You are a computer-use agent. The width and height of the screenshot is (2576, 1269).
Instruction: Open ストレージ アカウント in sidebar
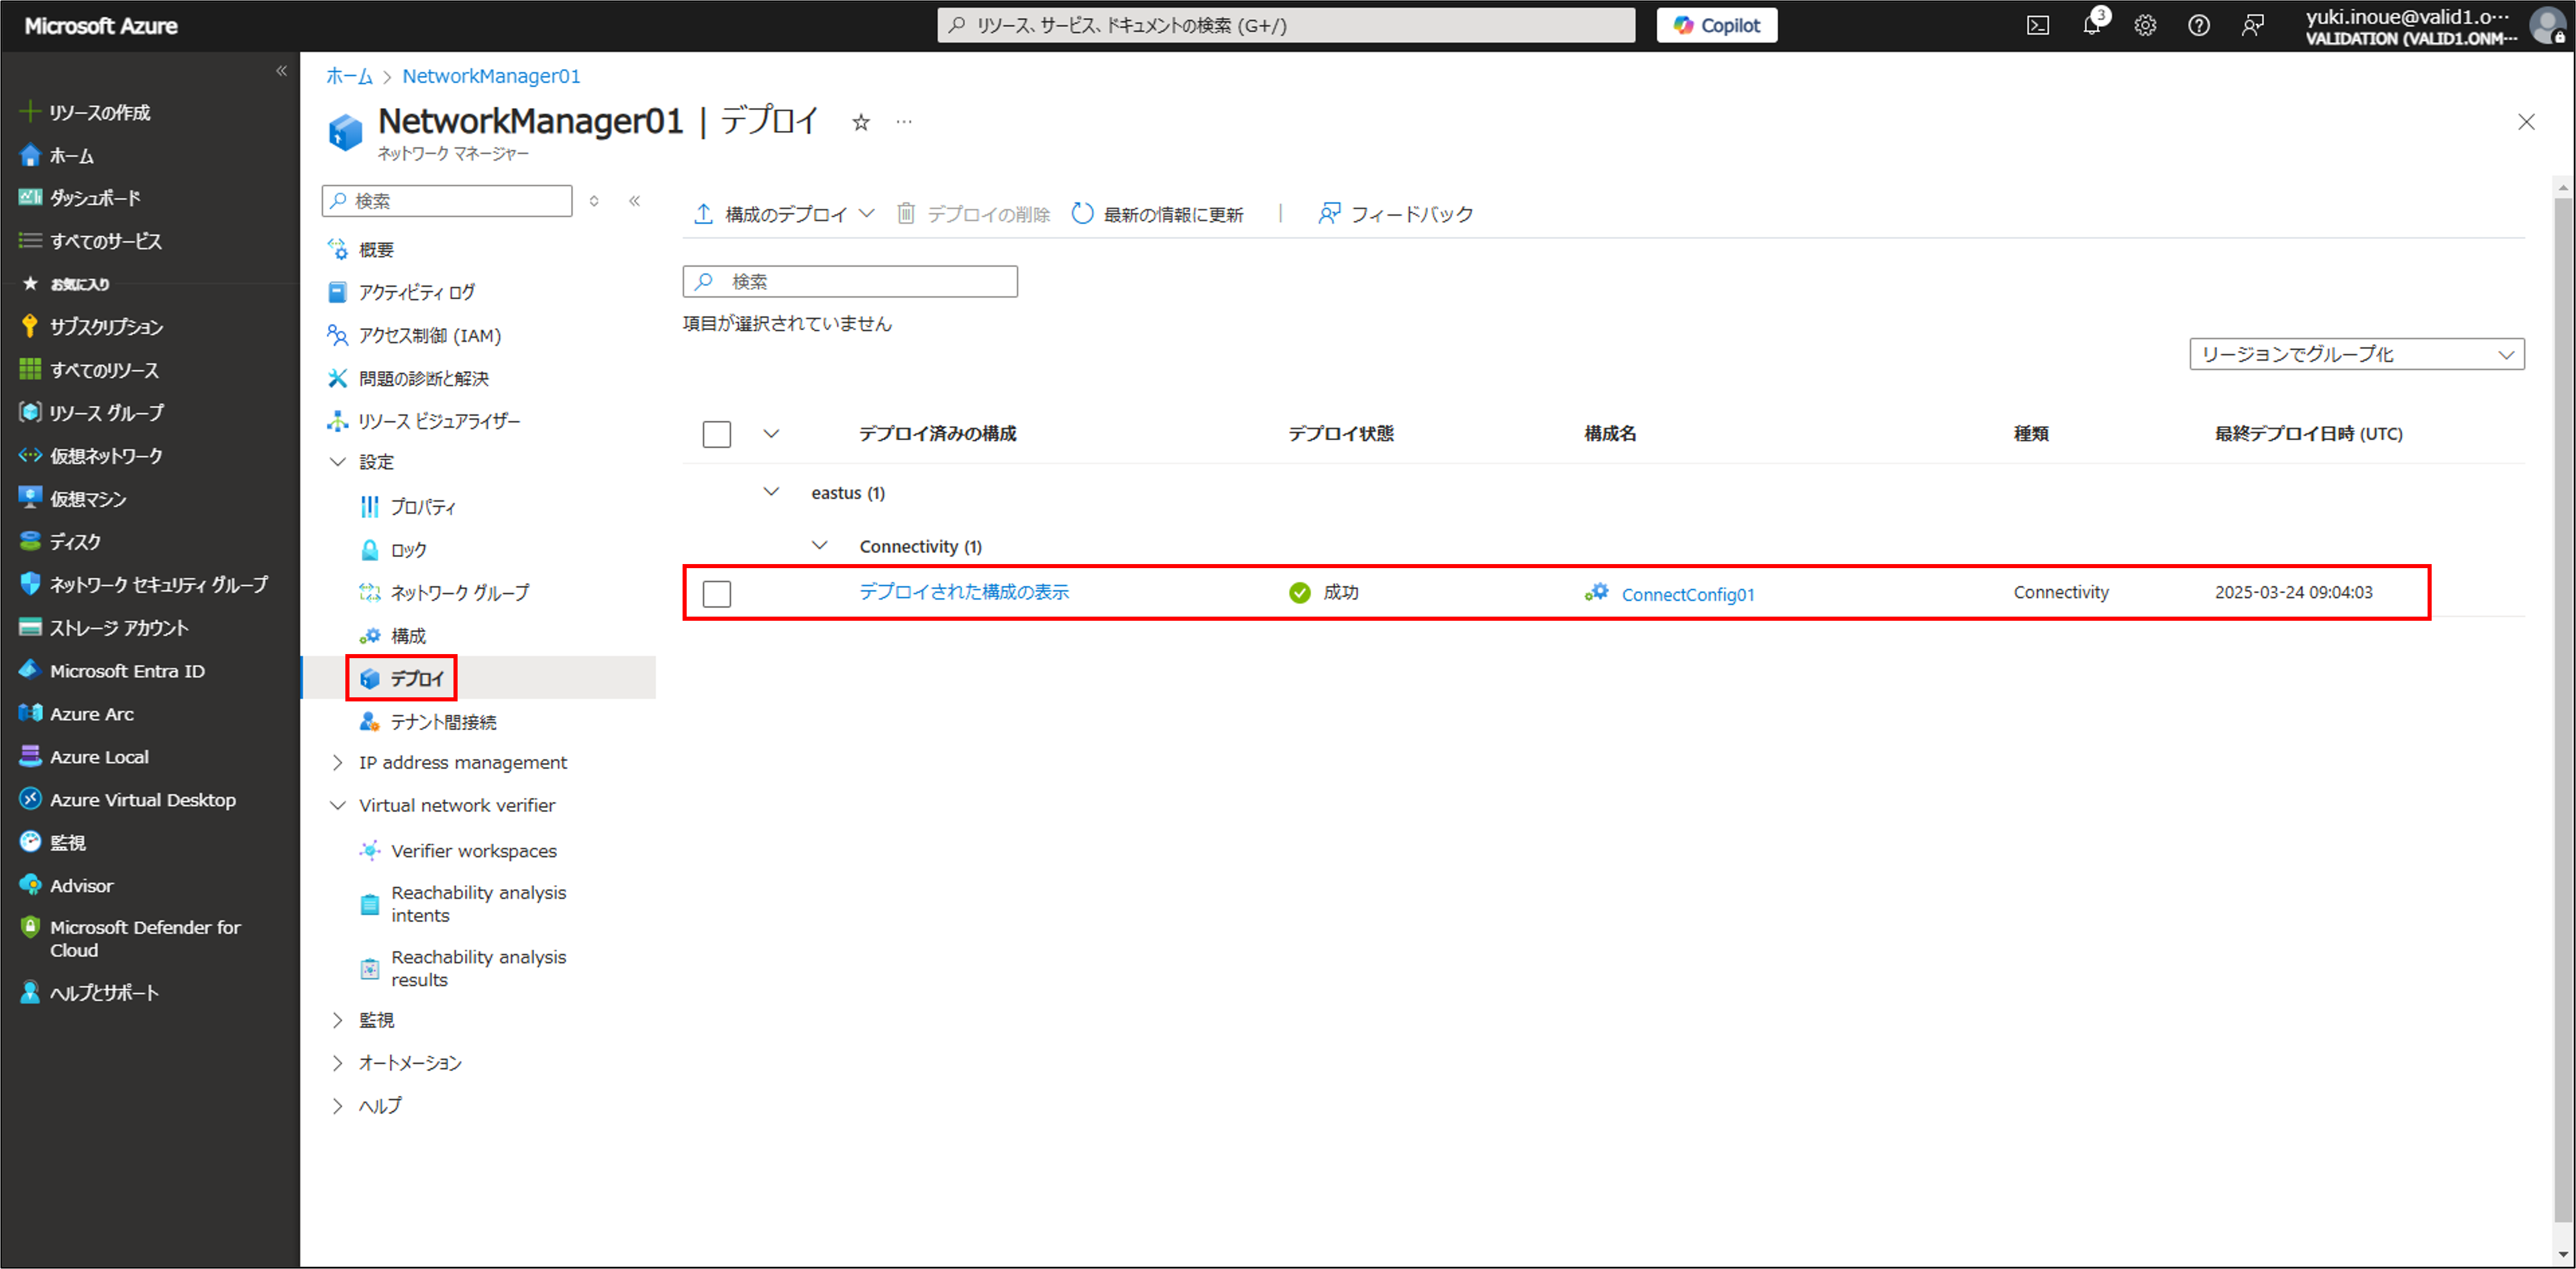pos(104,628)
